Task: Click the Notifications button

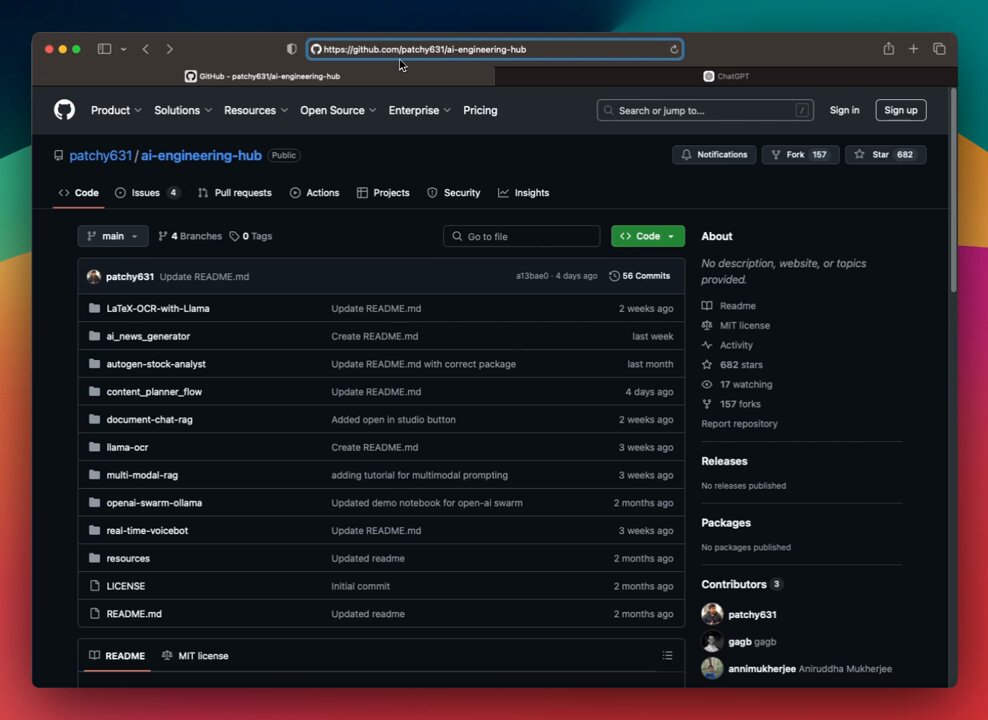Action: tap(714, 154)
